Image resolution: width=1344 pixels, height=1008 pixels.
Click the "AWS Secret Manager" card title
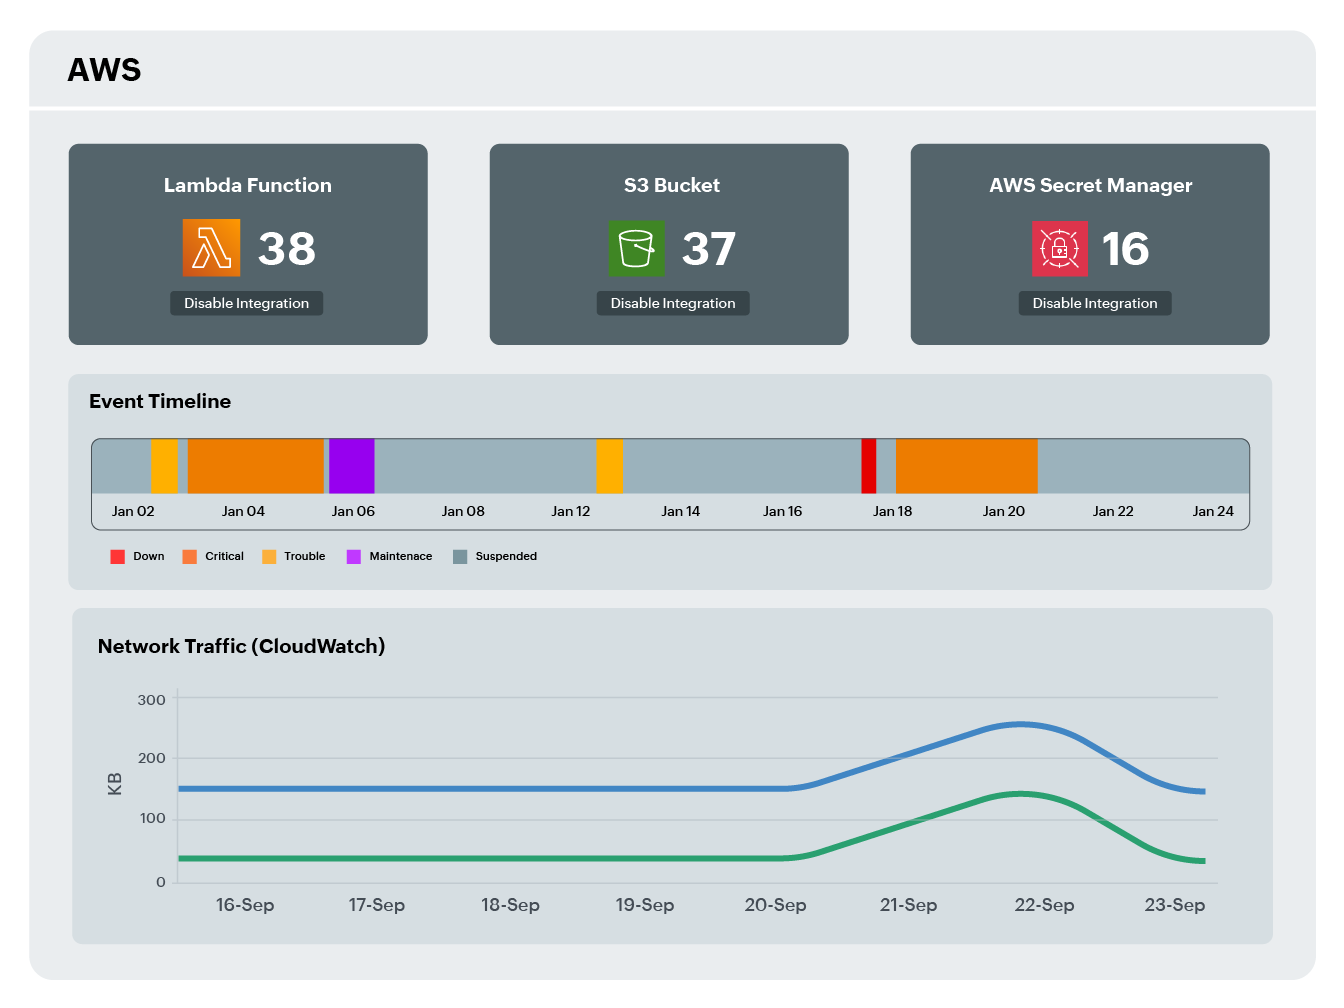pos(1091,185)
